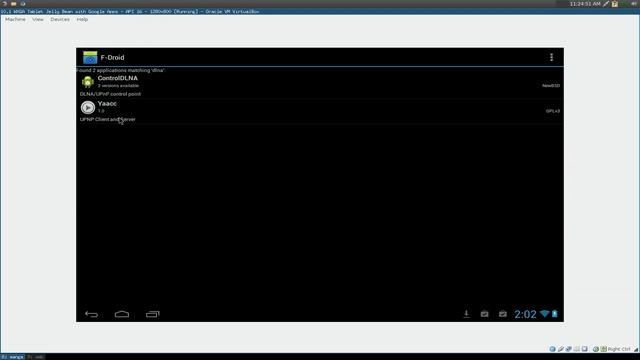Open the second briefcase notification icon
640x360 pixels.
(x=503, y=313)
